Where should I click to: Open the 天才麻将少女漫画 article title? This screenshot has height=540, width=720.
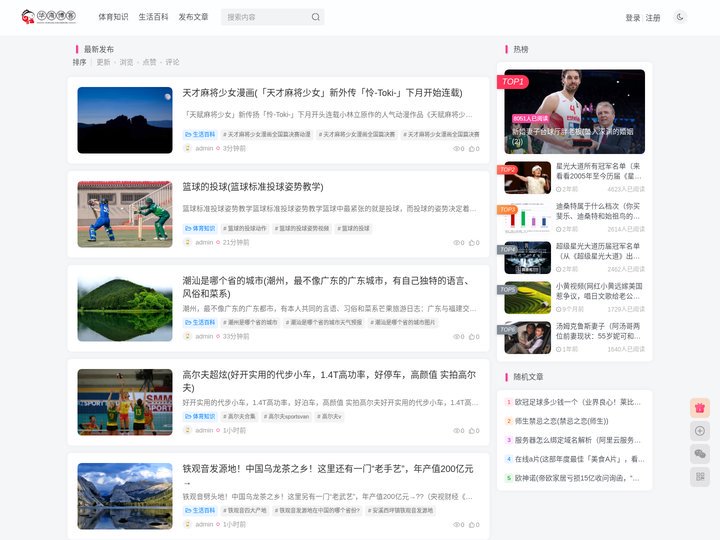click(x=322, y=93)
